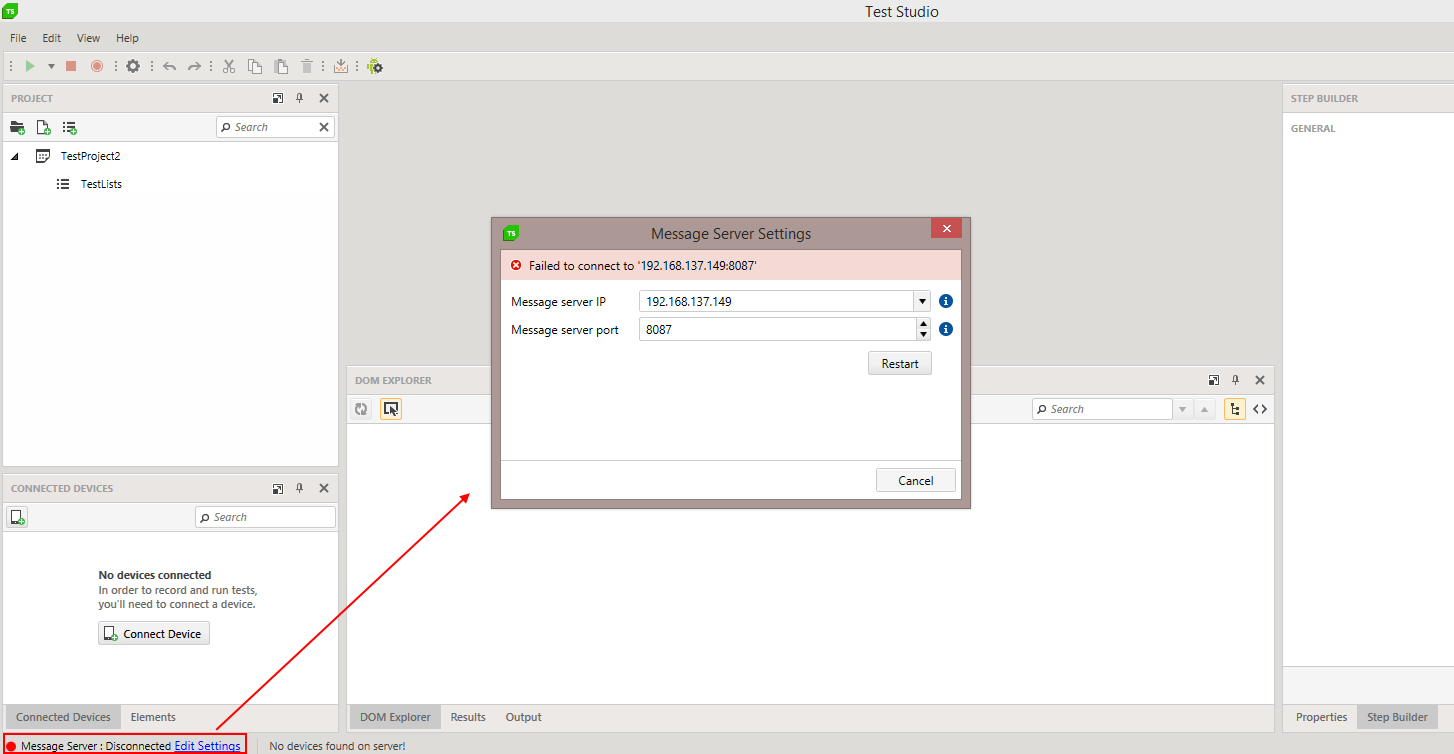This screenshot has height=754, width=1454.
Task: Toggle DOM Explorer source code view
Action: (x=1260, y=409)
